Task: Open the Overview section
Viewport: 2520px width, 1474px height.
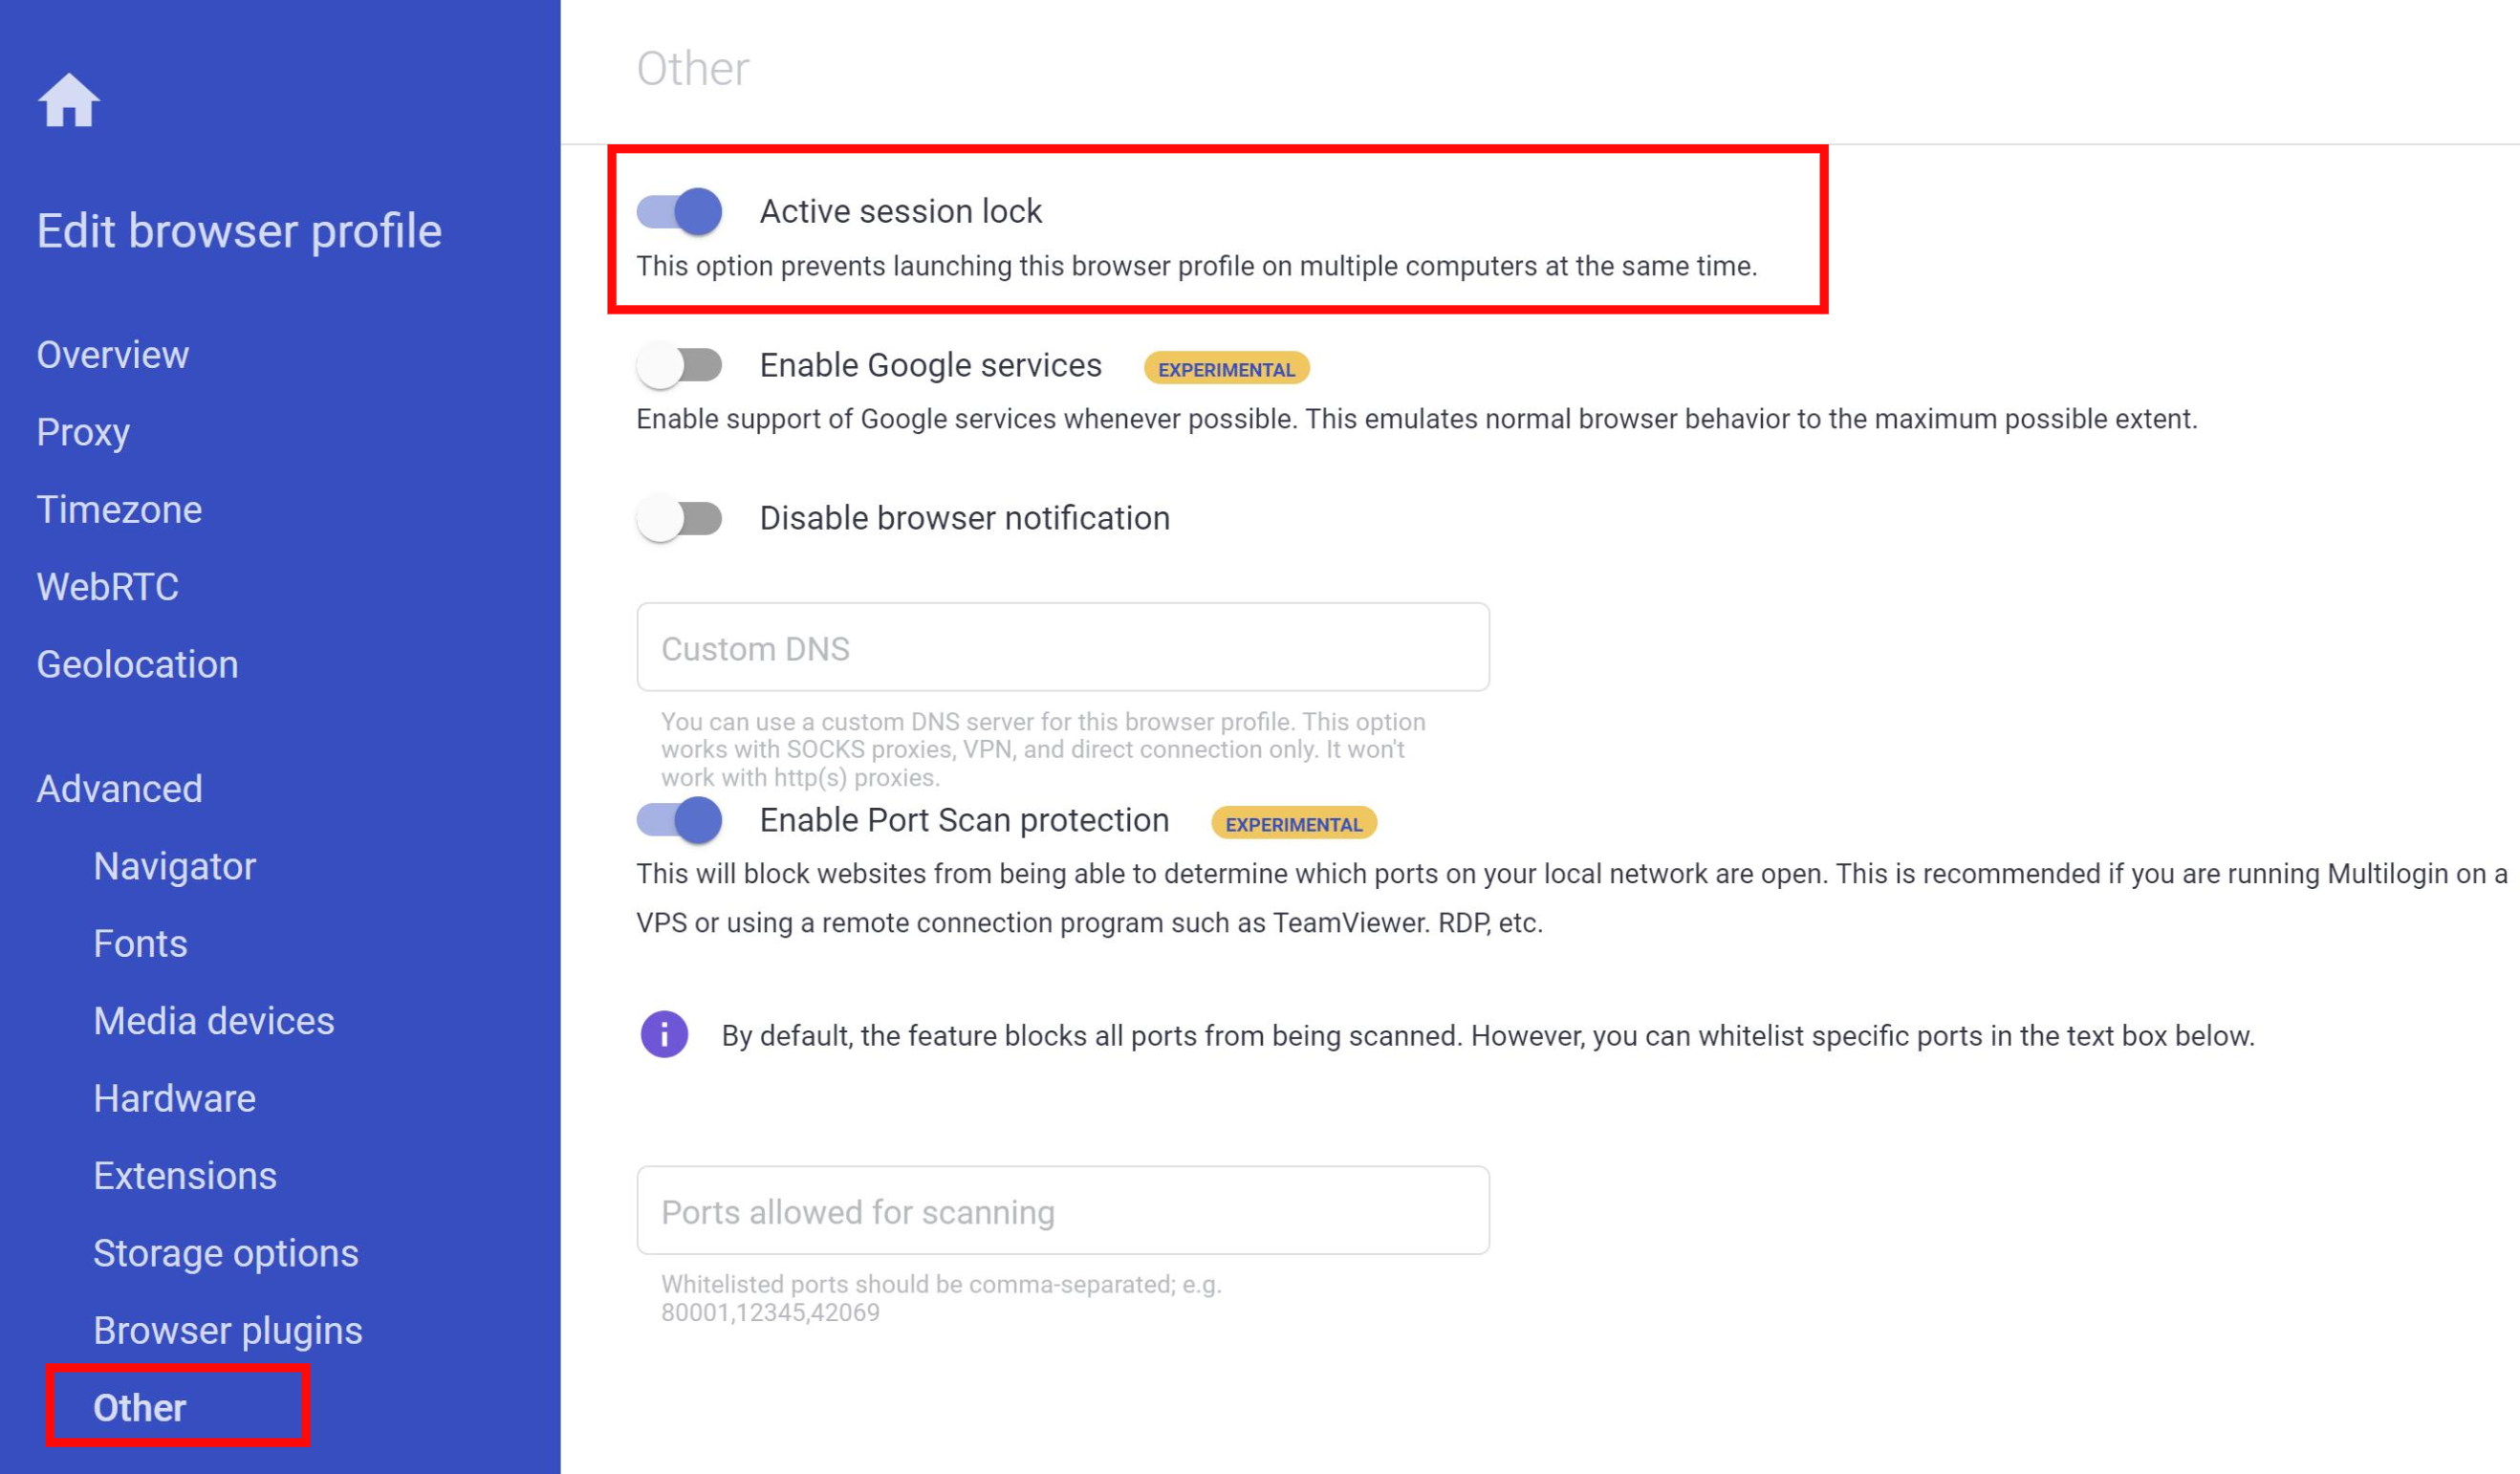Action: coord(113,355)
